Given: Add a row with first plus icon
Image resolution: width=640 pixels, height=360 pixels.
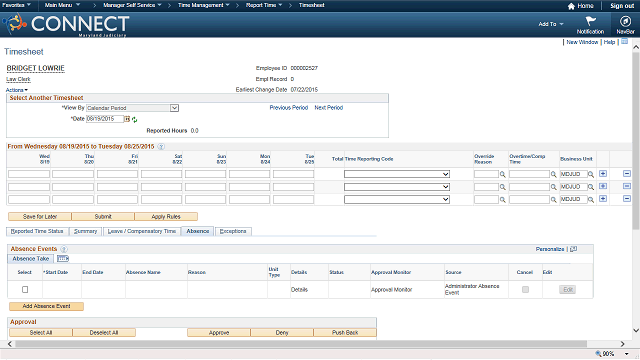Looking at the screenshot, I should (602, 174).
